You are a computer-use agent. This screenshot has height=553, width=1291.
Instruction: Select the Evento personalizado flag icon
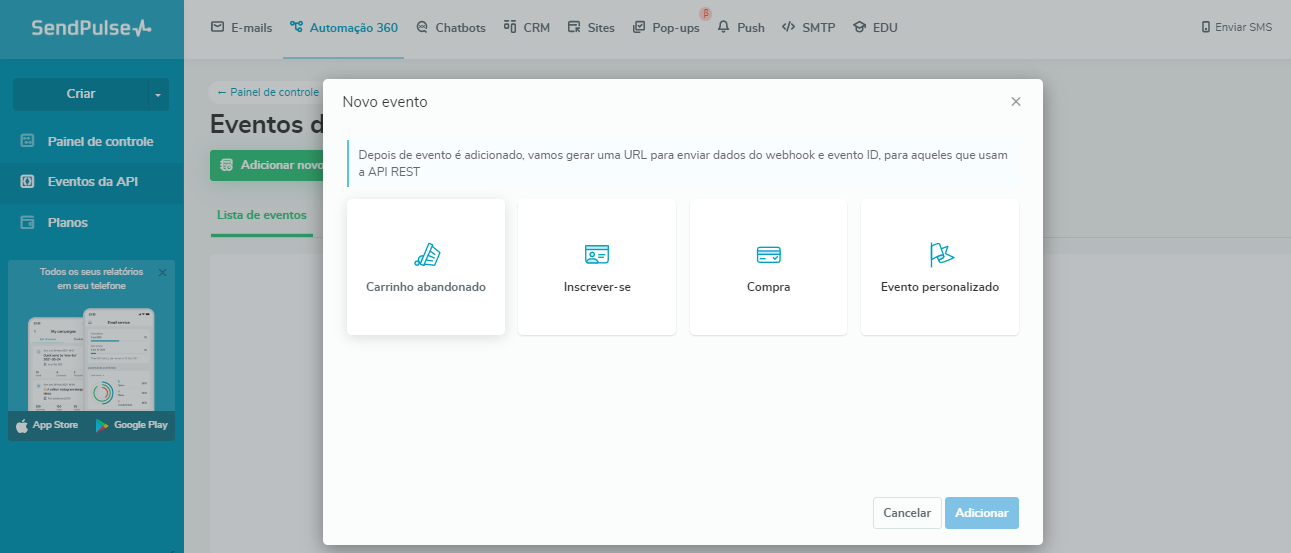click(940, 255)
